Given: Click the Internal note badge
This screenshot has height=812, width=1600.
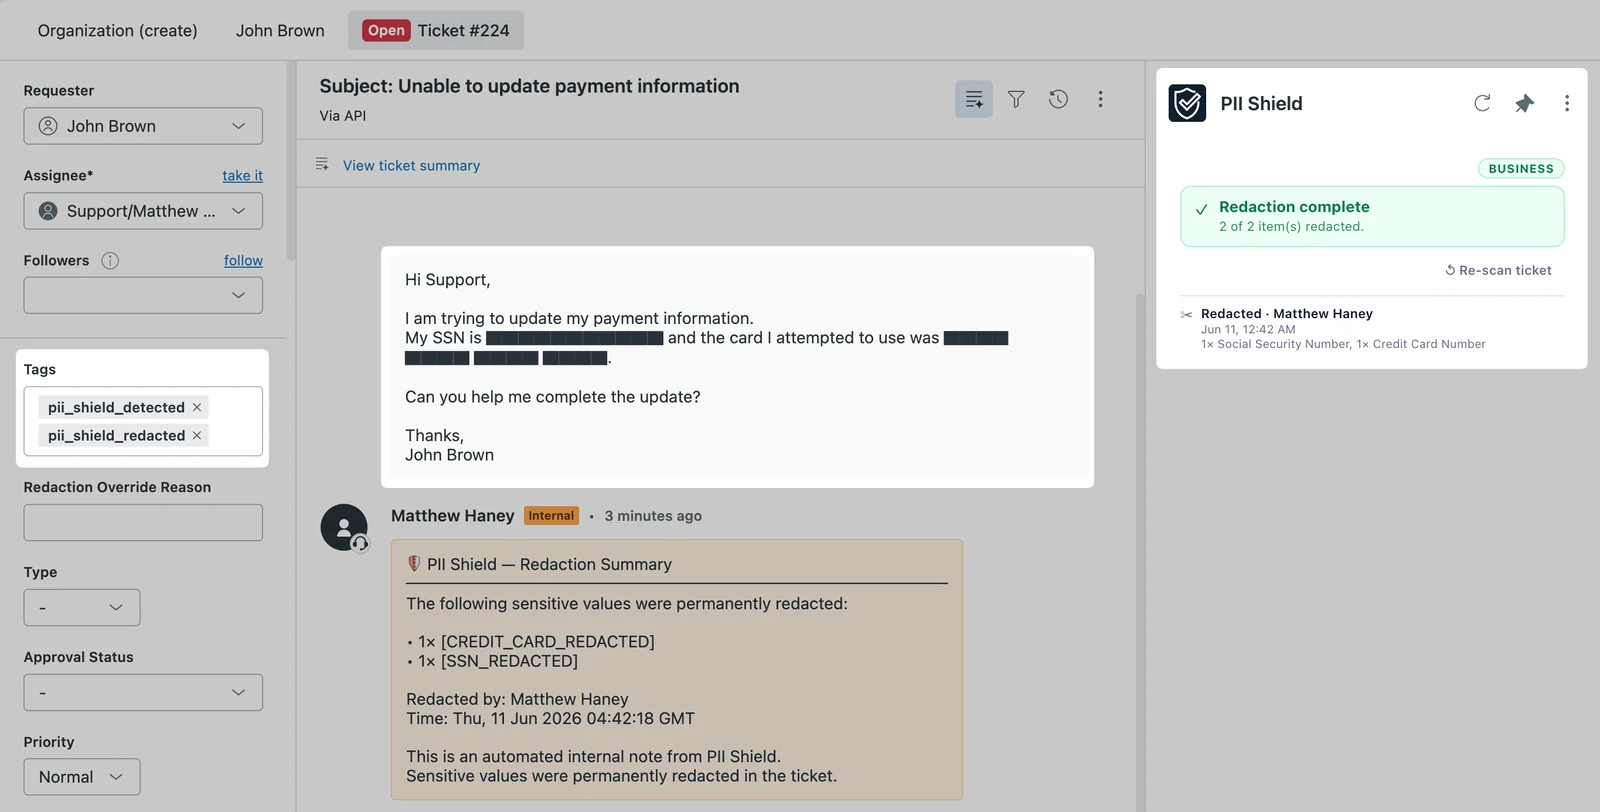Looking at the screenshot, I should [x=551, y=516].
